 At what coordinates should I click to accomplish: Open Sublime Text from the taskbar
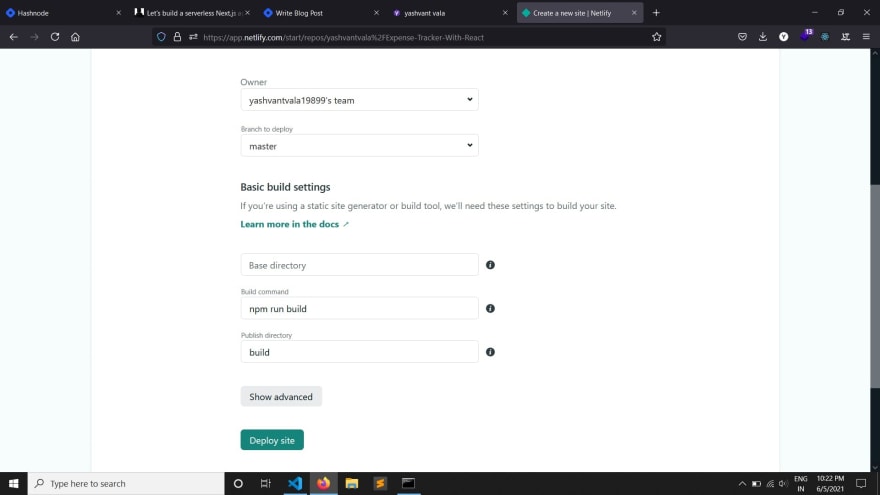(x=380, y=483)
